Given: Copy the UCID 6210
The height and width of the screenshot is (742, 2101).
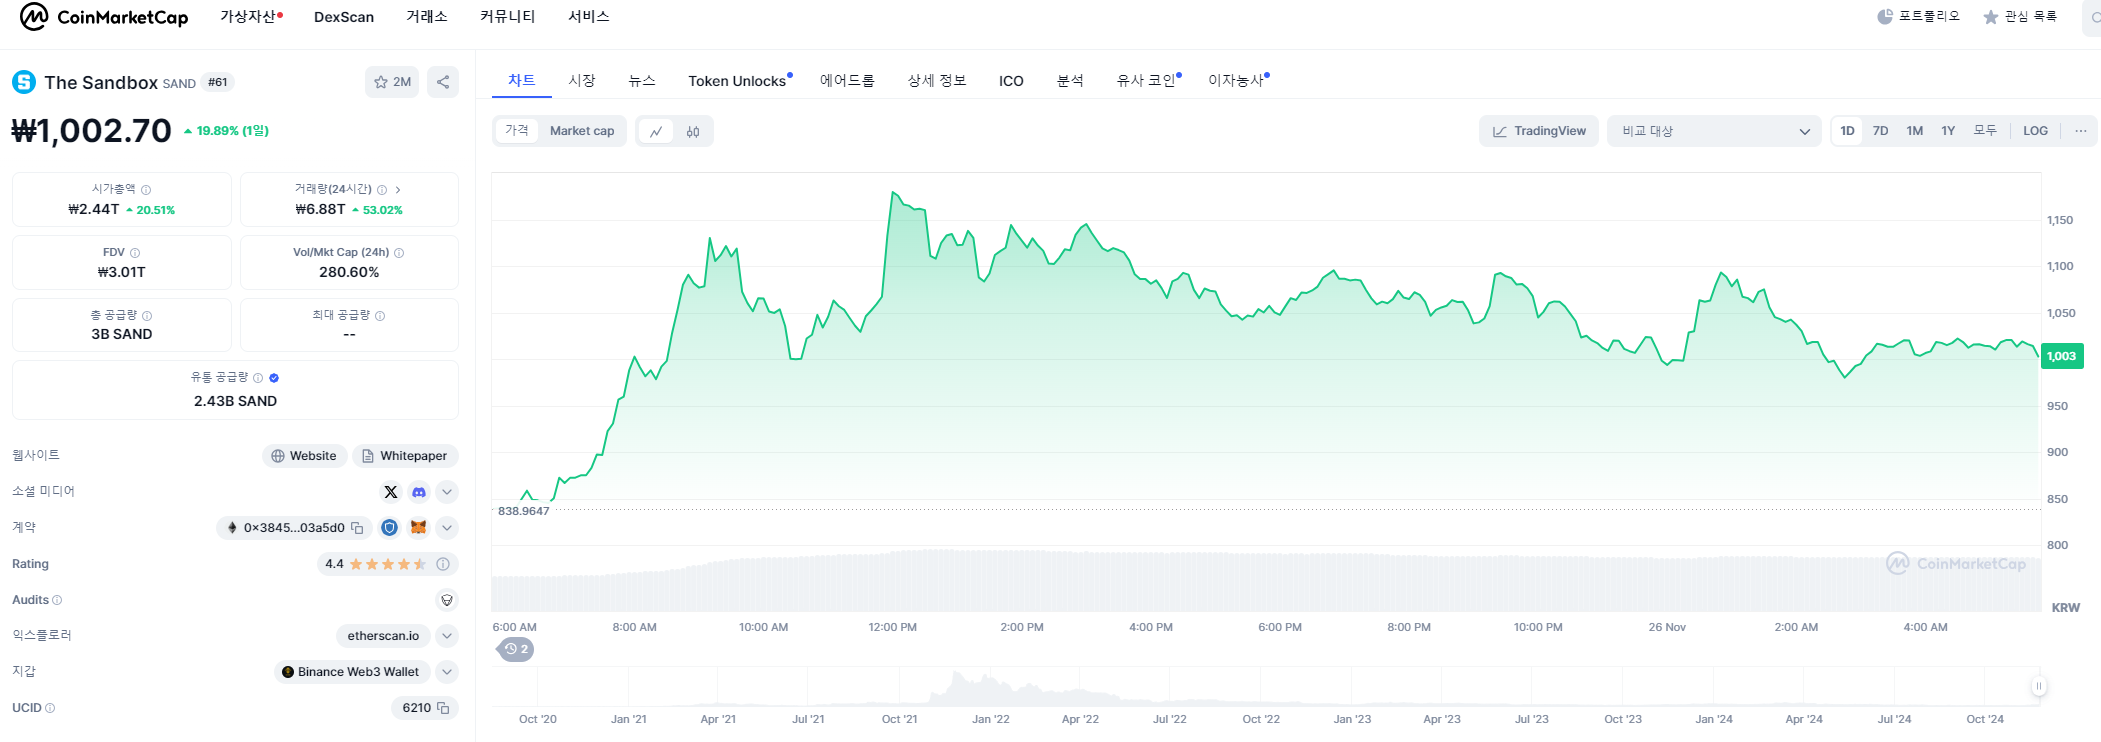Looking at the screenshot, I should click(443, 708).
